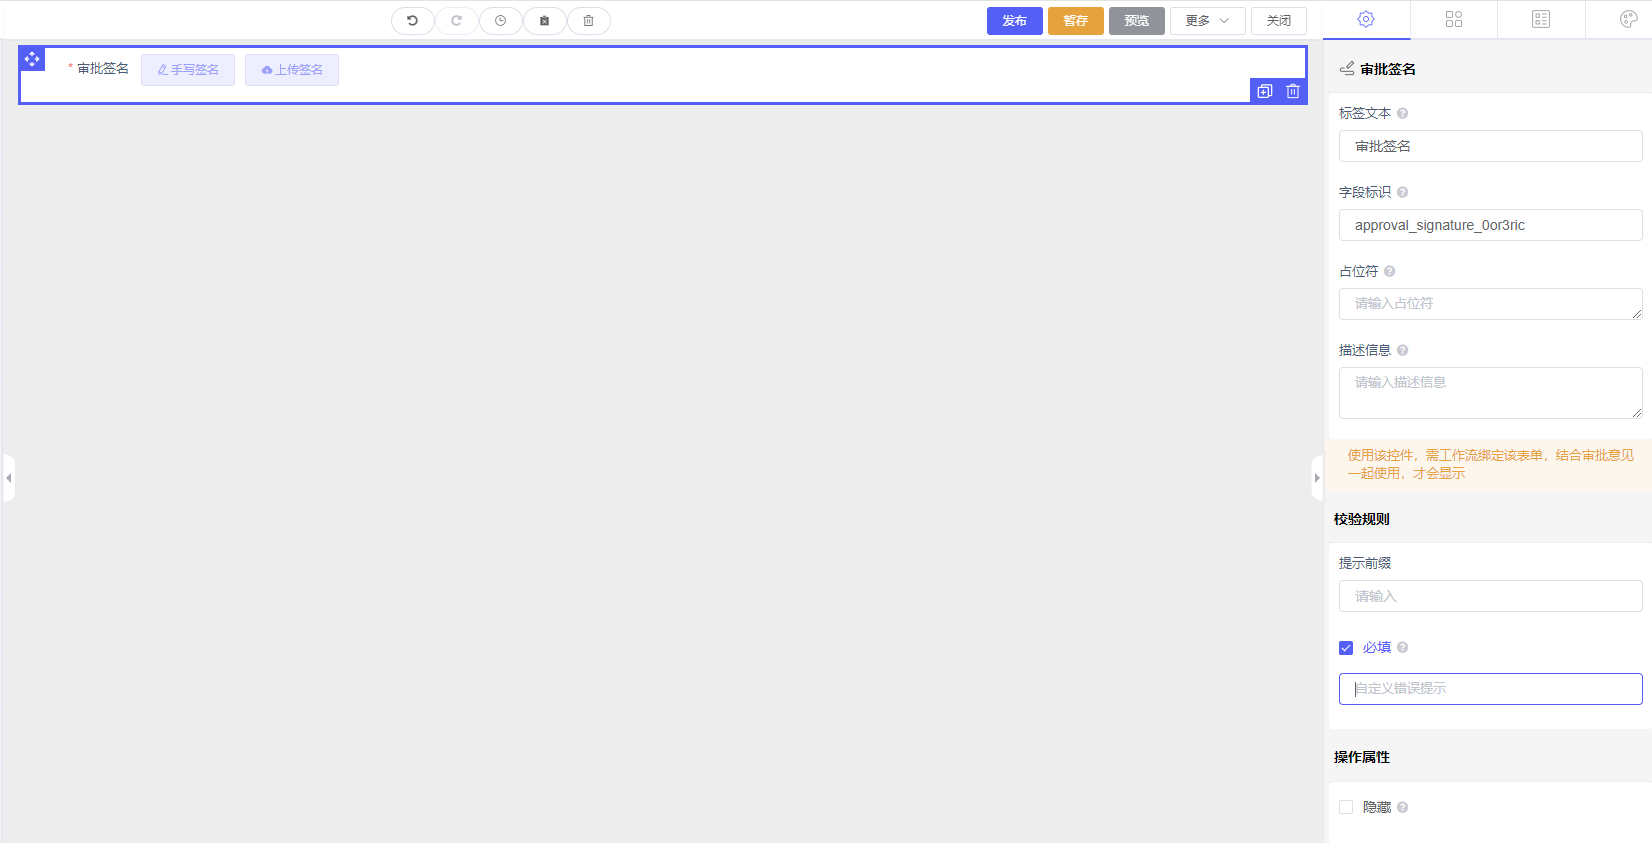1652x843 pixels.
Task: Open the form list layout tab
Action: coord(1541,19)
